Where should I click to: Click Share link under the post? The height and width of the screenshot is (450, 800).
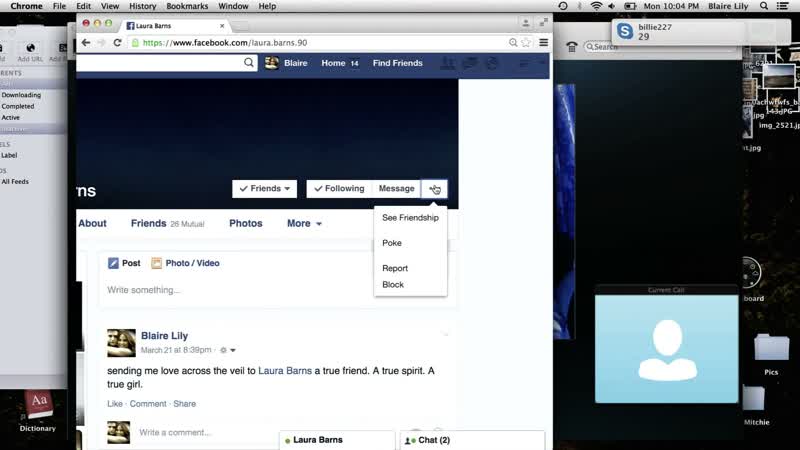click(184, 404)
